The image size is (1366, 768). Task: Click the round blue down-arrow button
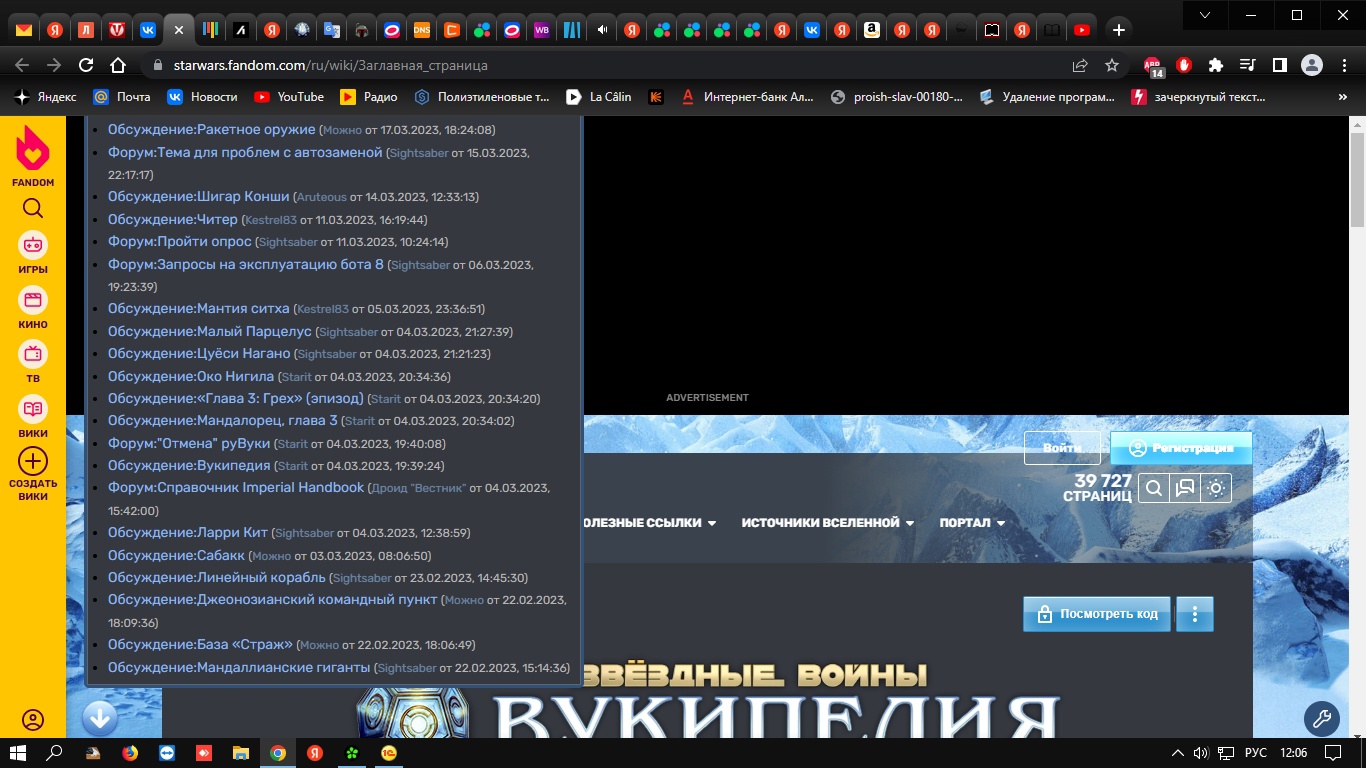point(100,718)
